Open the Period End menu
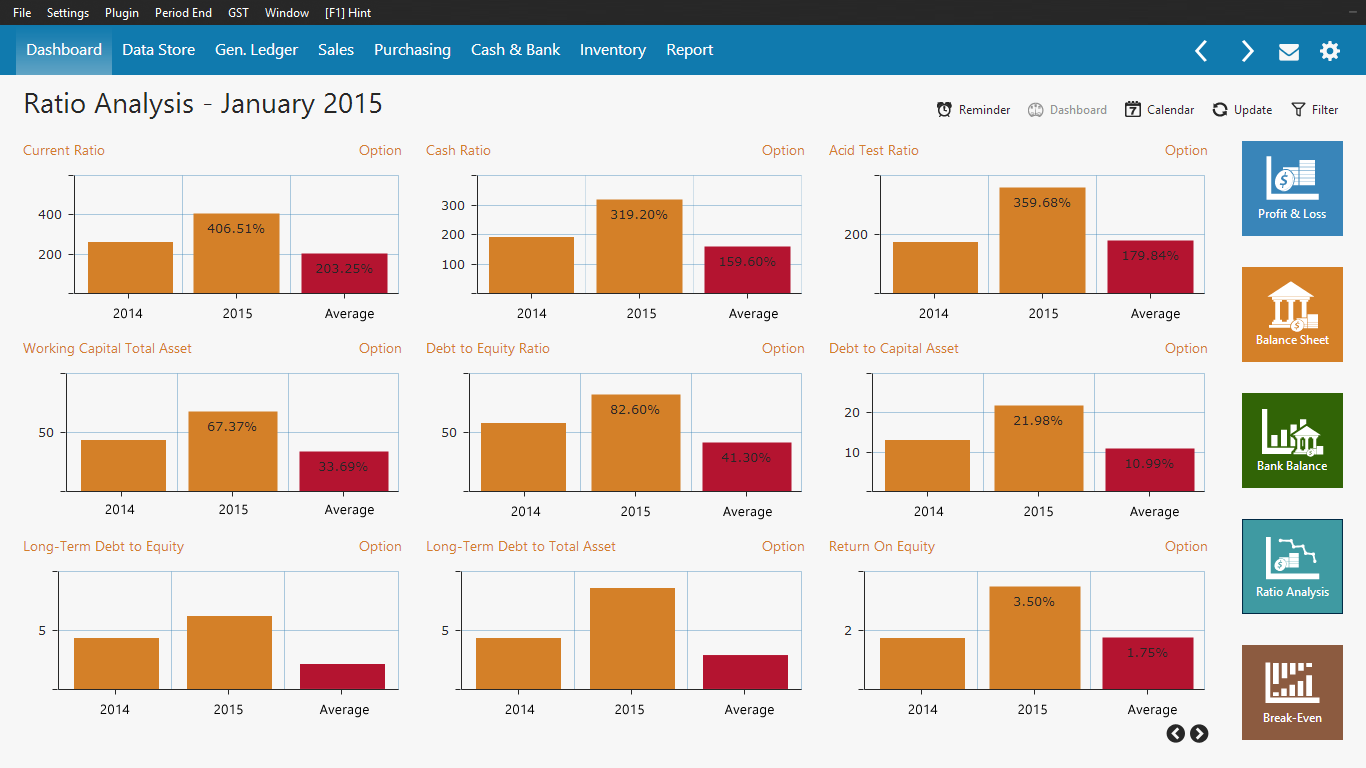 tap(182, 13)
